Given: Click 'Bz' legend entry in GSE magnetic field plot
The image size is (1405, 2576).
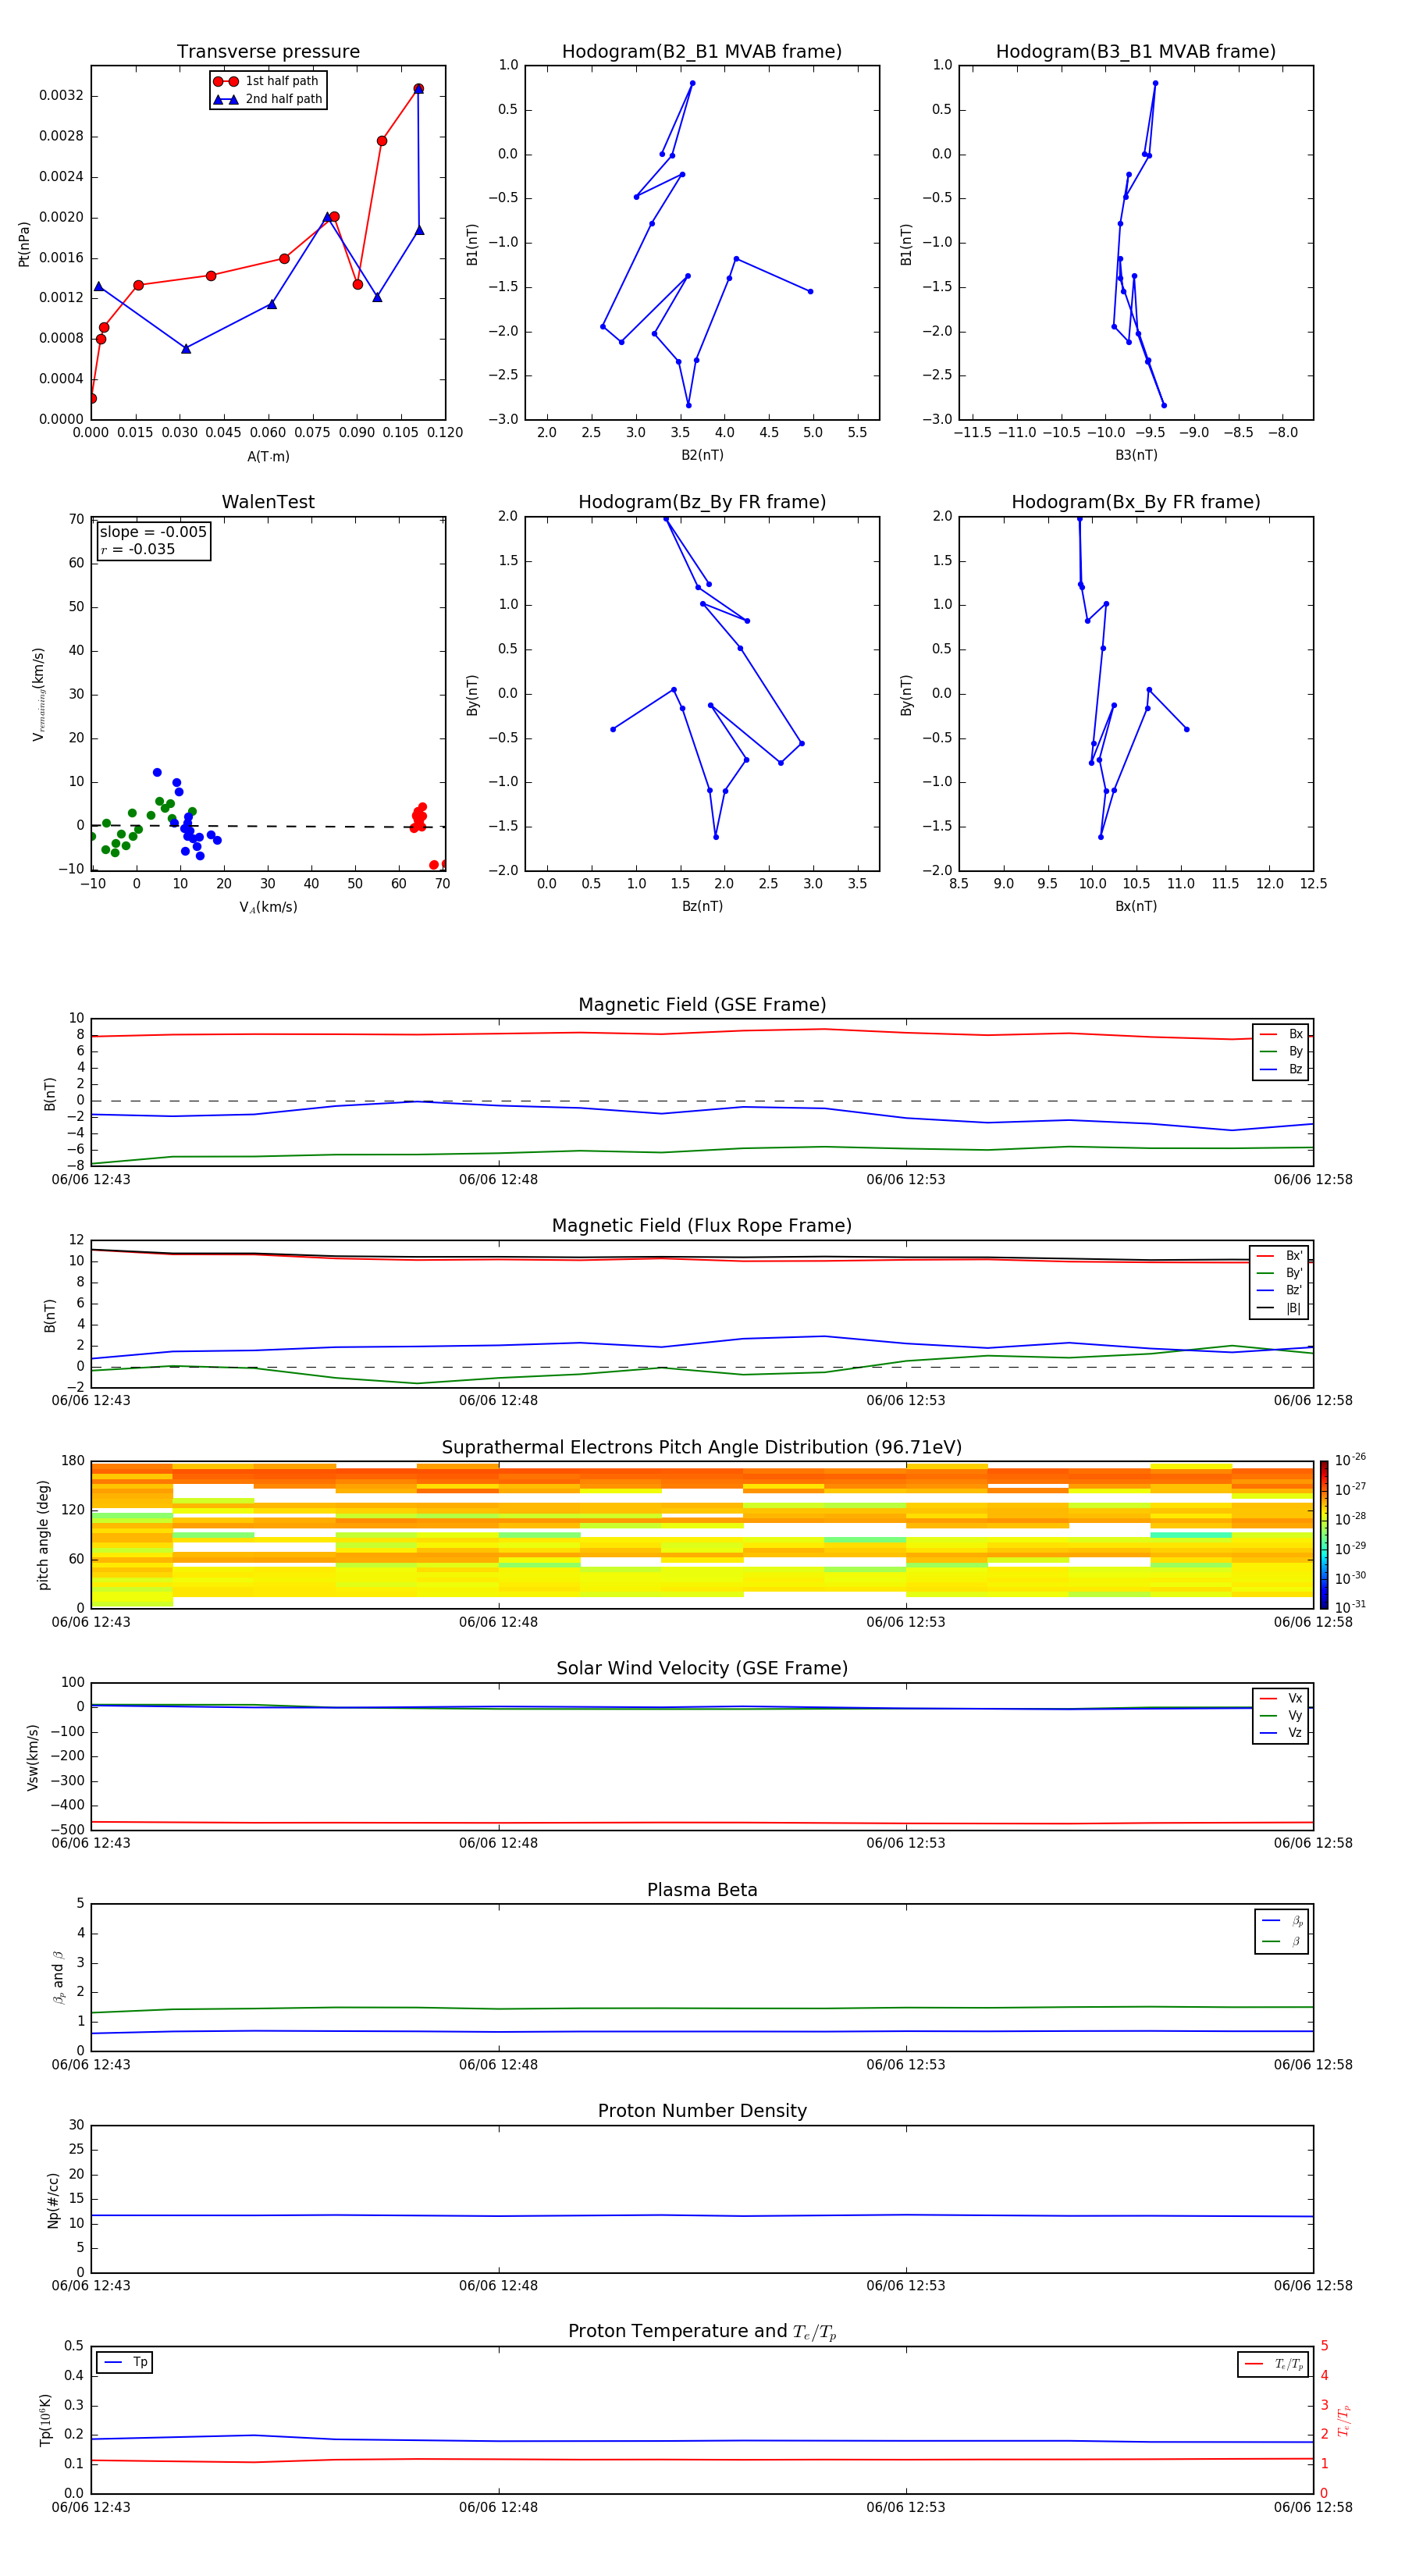Looking at the screenshot, I should click(1281, 1069).
